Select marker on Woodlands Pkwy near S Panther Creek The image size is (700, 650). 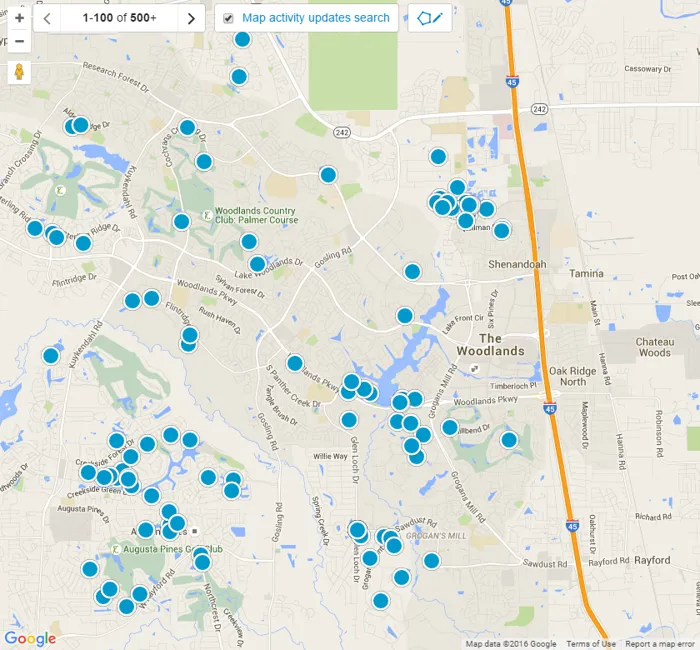click(295, 363)
